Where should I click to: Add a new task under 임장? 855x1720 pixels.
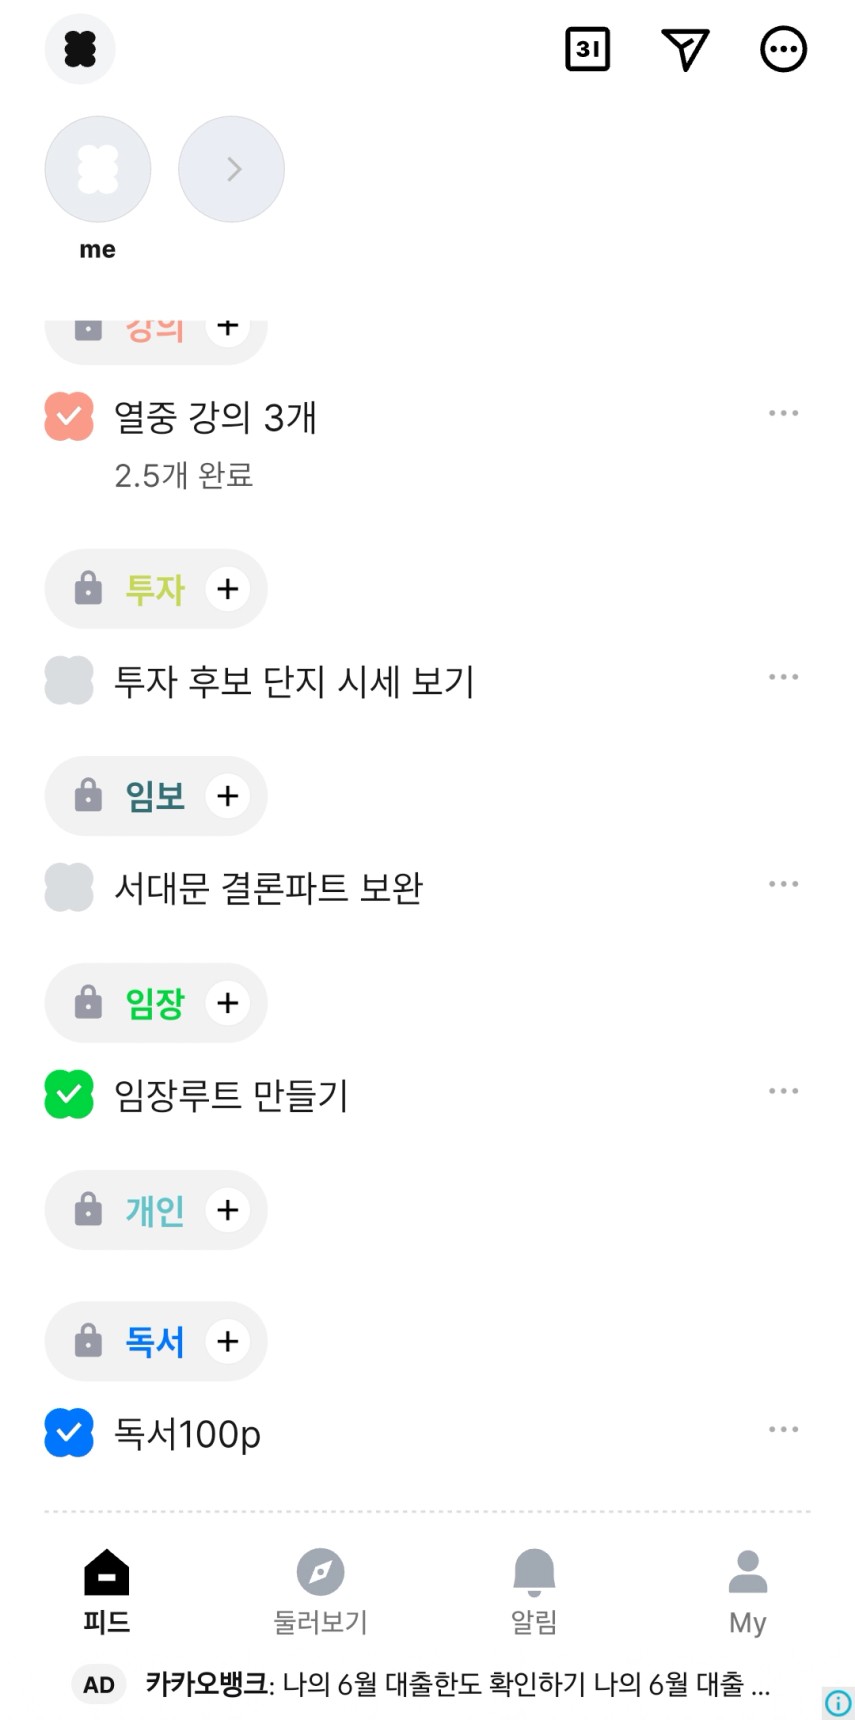228,1003
